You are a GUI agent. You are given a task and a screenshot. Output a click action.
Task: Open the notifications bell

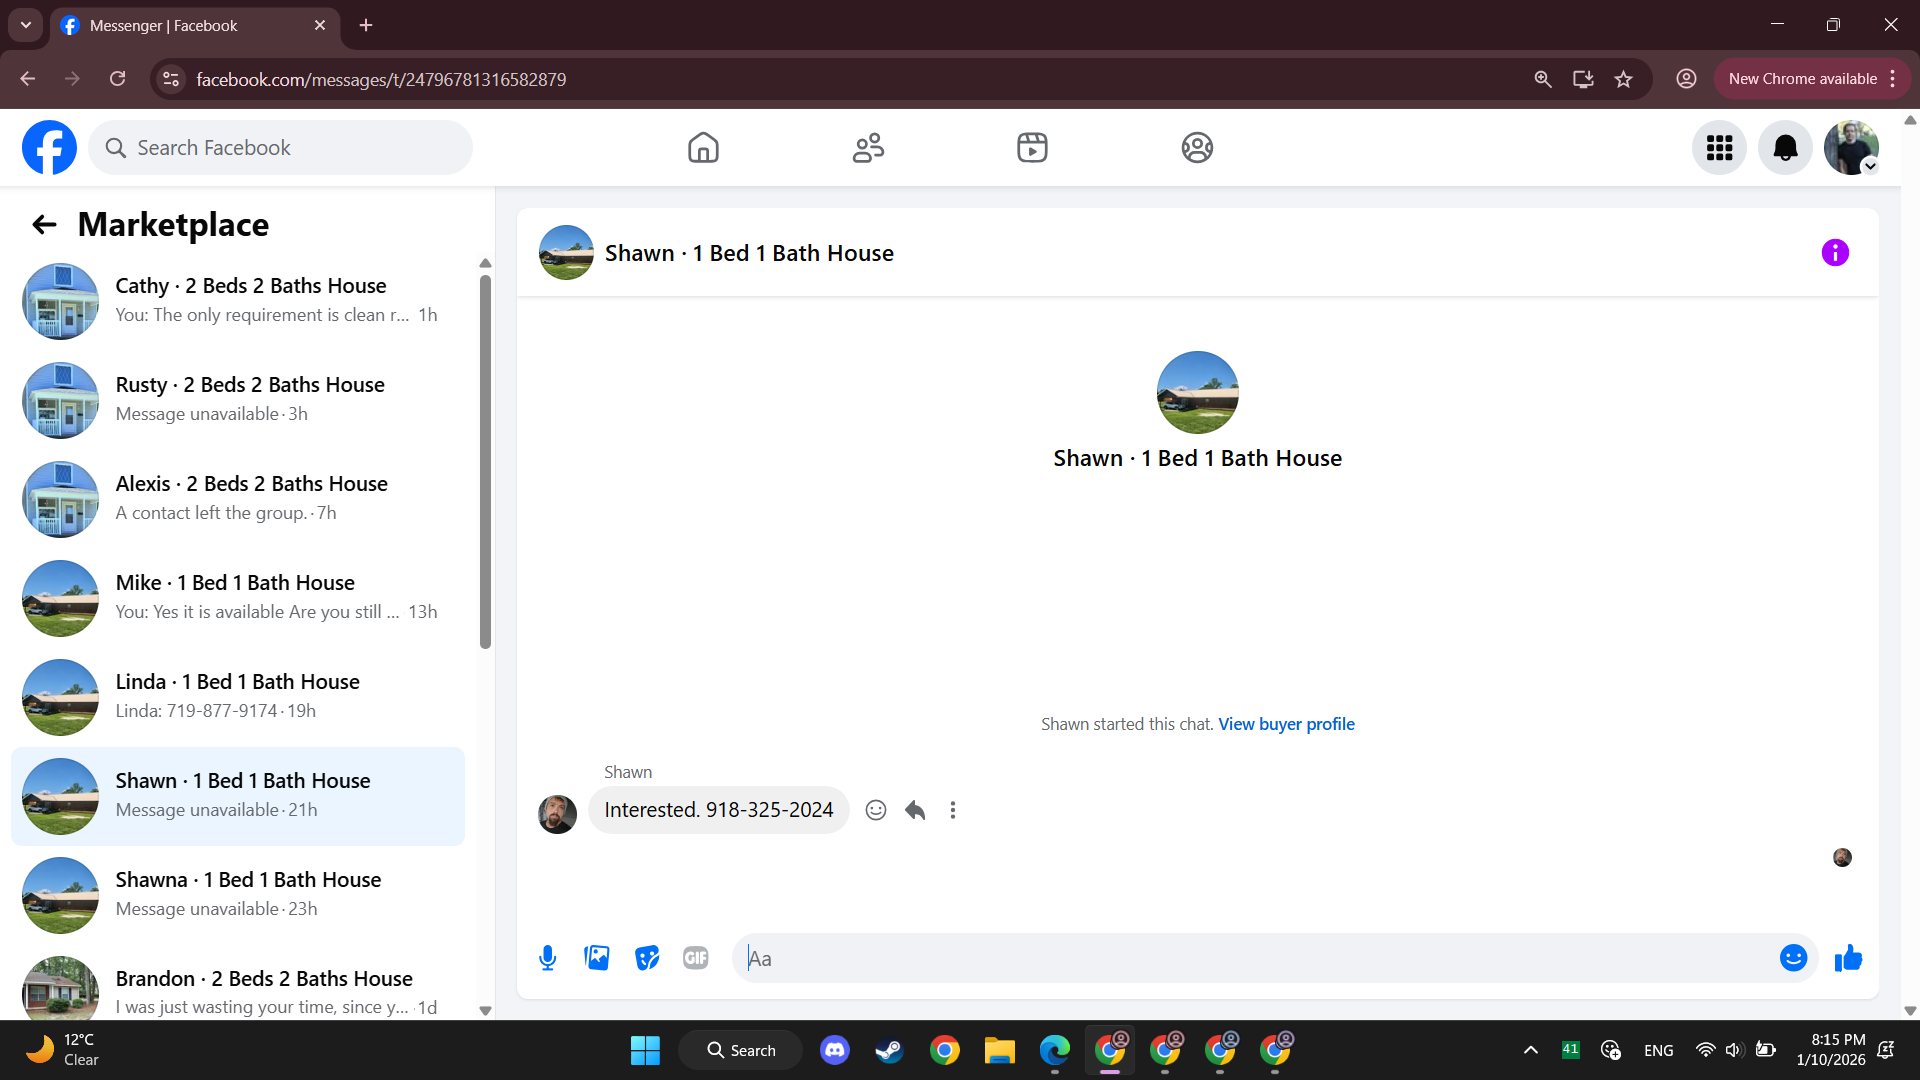(1785, 148)
